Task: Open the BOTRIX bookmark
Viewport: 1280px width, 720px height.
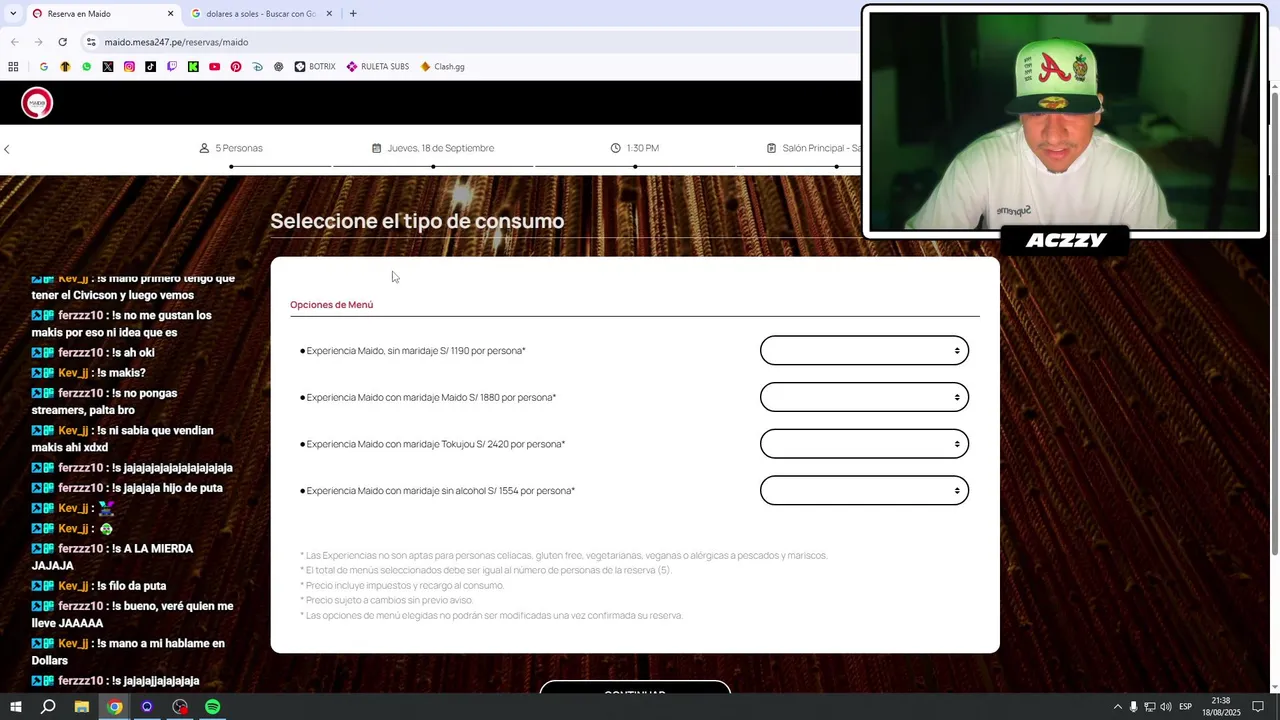Action: [x=315, y=67]
